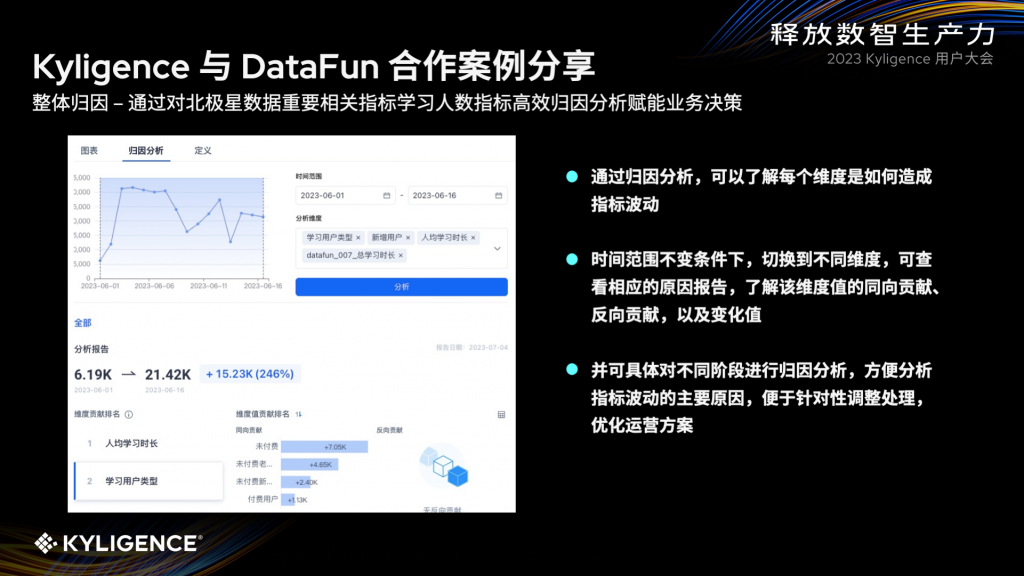Open the start date calendar picker icon
Viewport: 1024px width, 576px height.
[x=386, y=195]
